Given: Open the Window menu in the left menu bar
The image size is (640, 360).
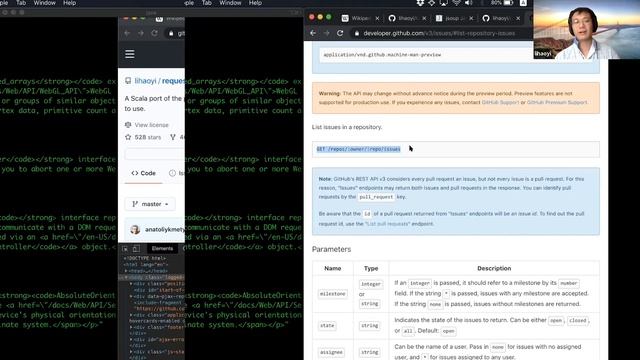Looking at the screenshot, I should 44,3.
